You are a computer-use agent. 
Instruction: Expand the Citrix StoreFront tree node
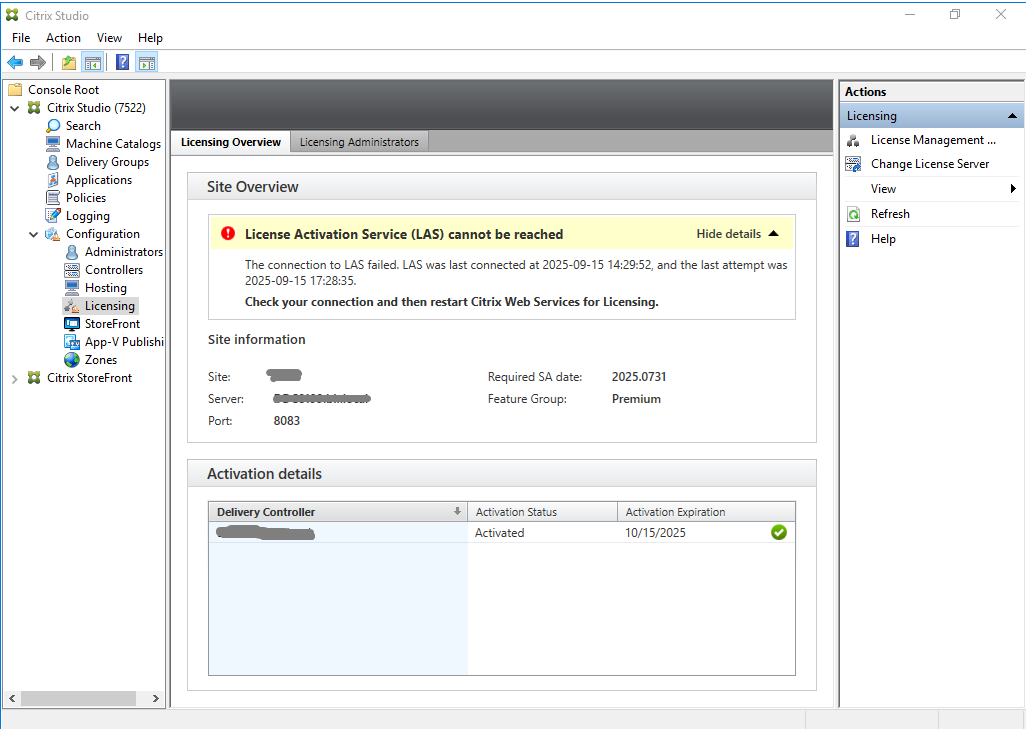(x=14, y=378)
